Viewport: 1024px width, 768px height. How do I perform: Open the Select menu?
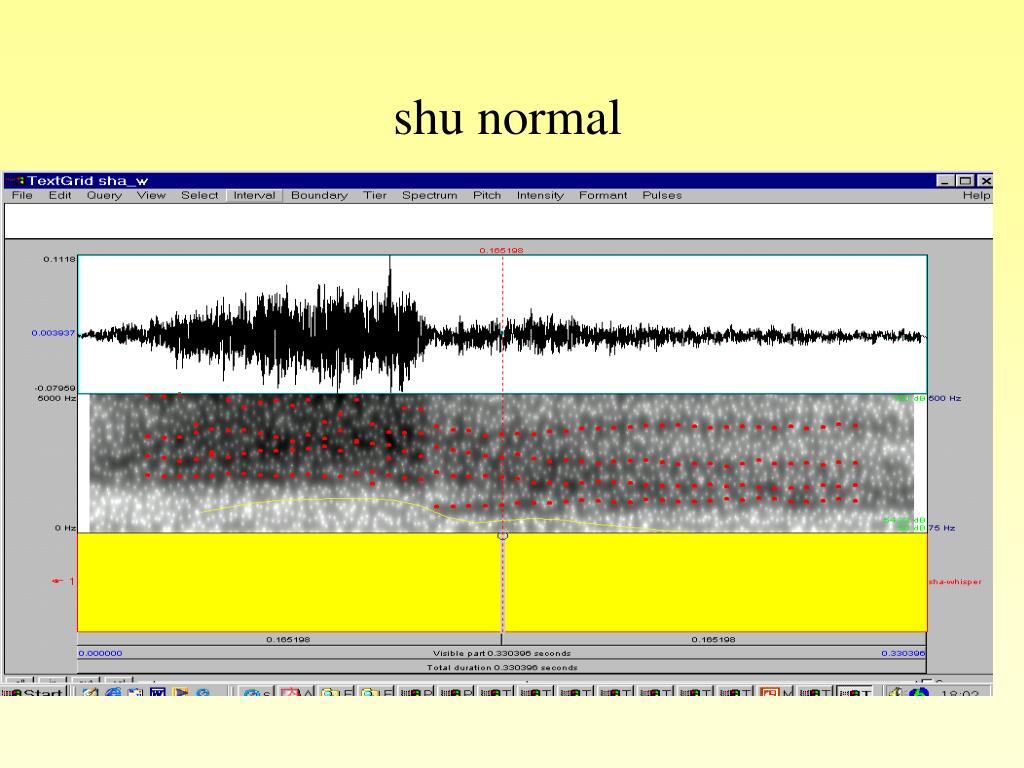200,195
